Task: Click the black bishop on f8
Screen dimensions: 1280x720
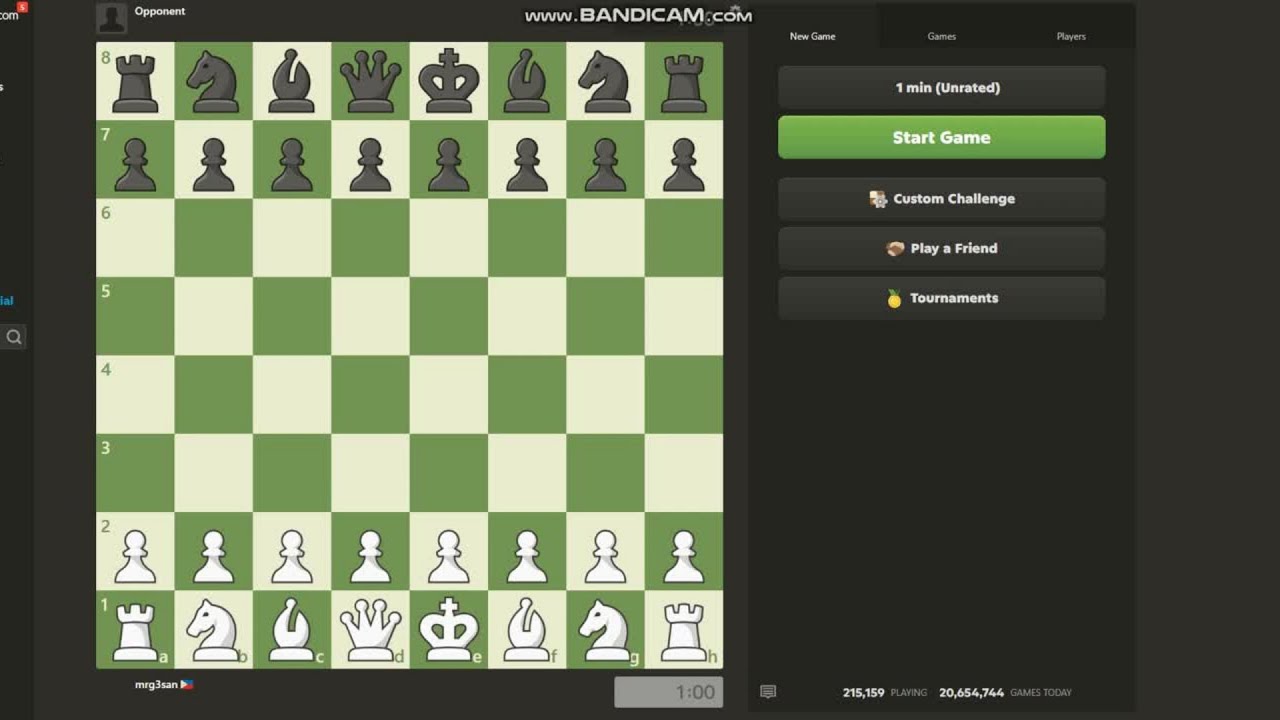Action: (x=527, y=81)
